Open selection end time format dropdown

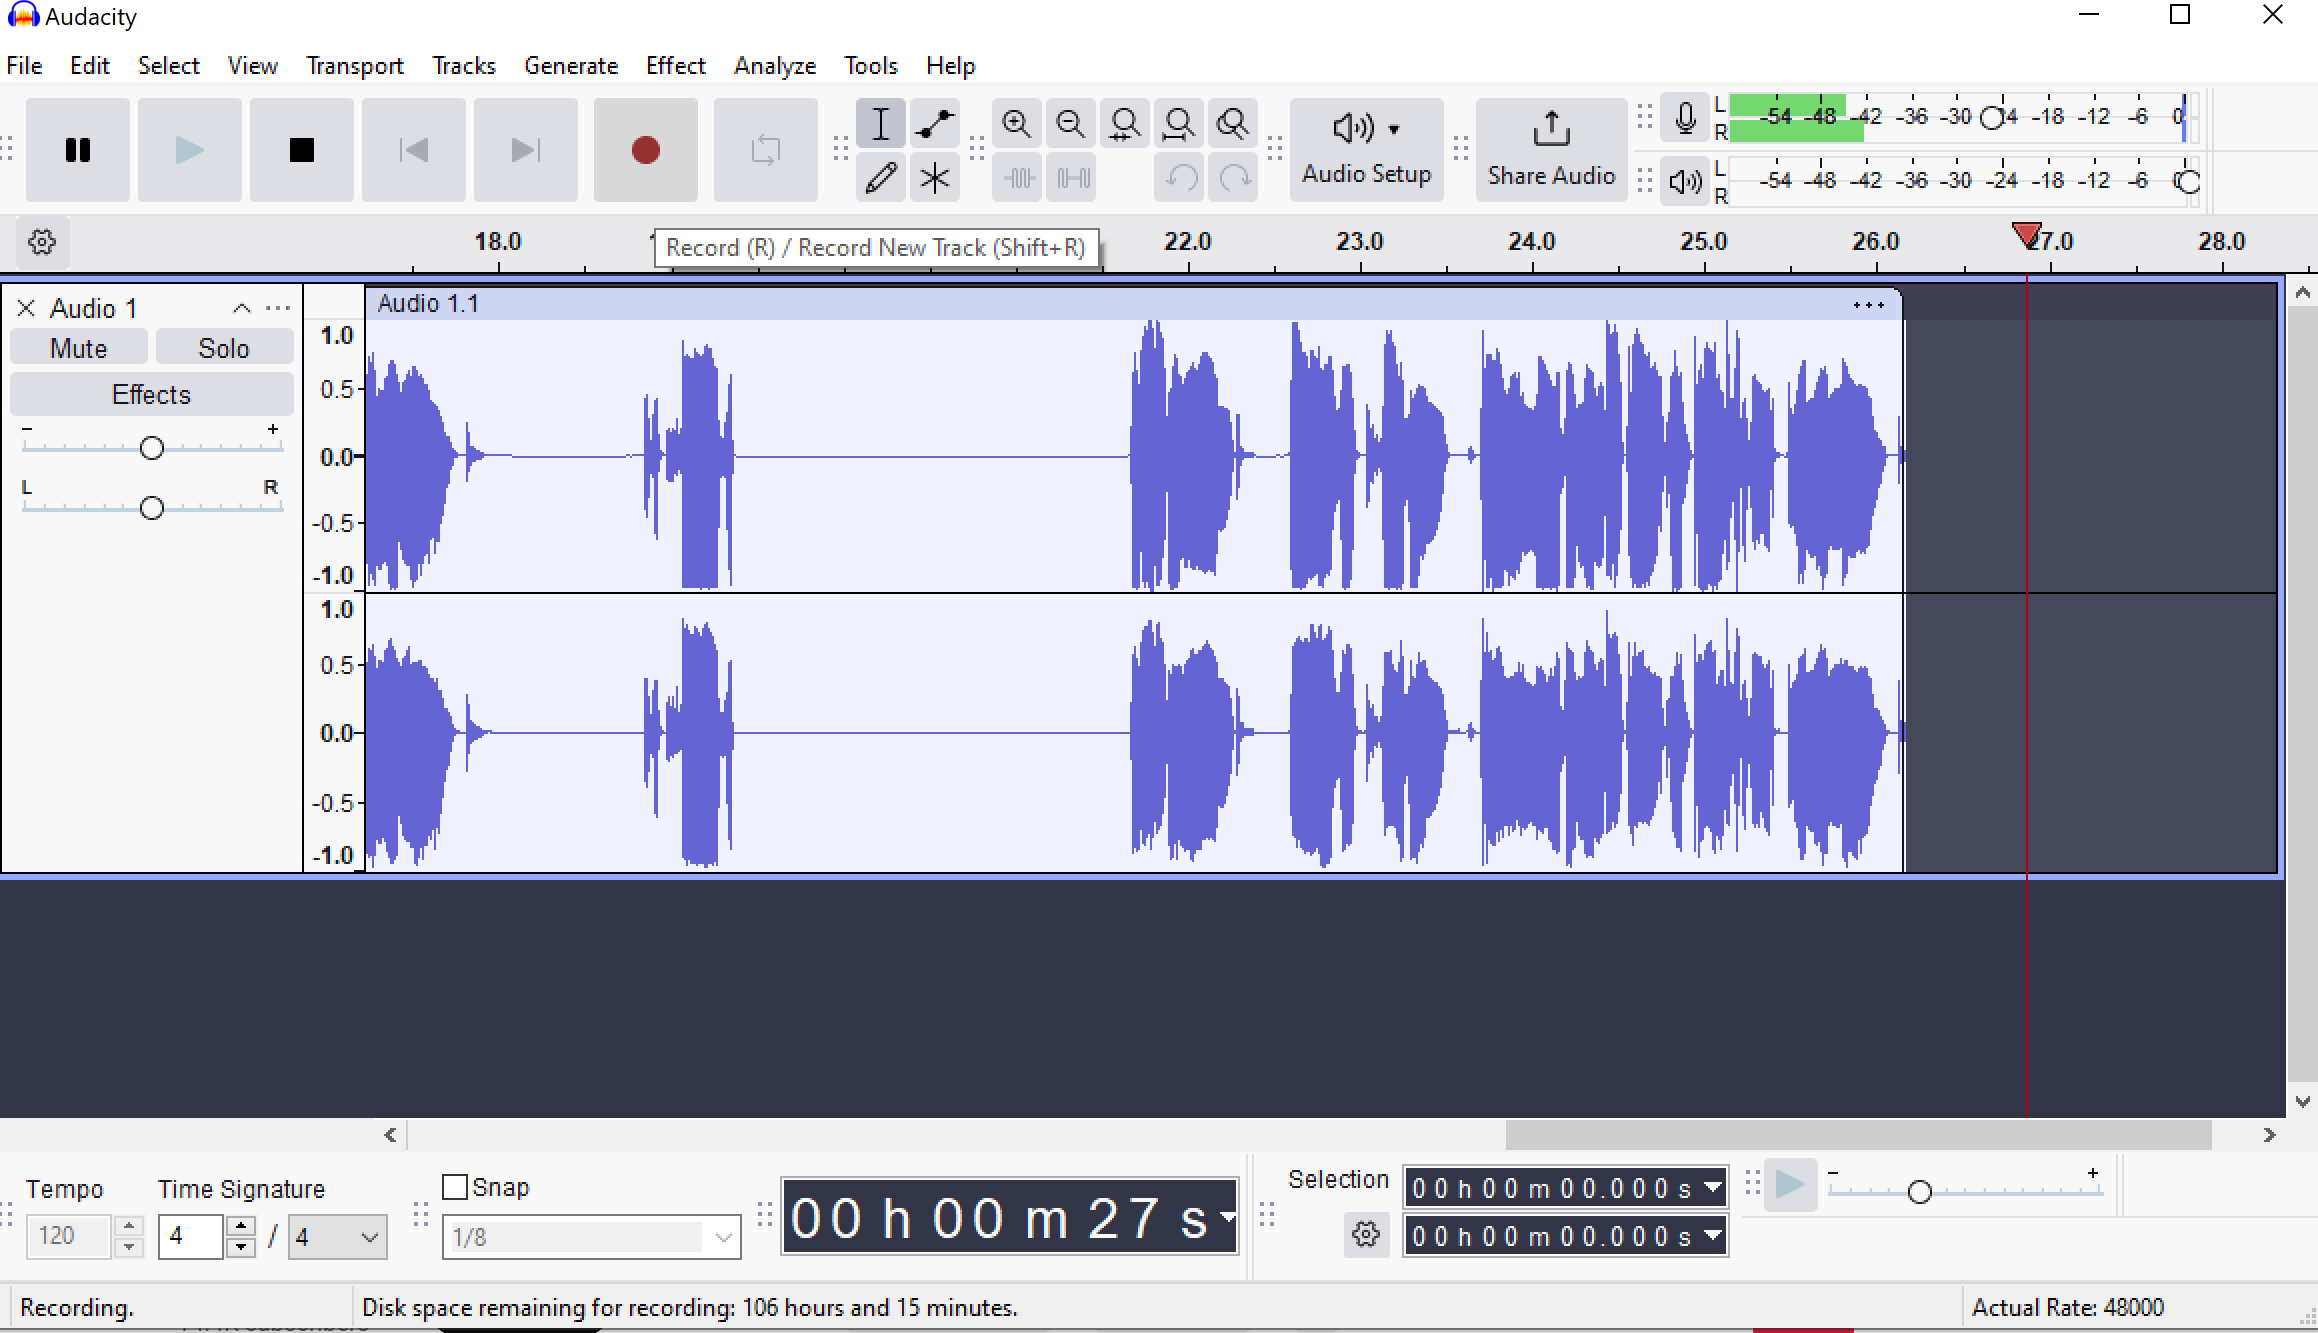(1713, 1236)
